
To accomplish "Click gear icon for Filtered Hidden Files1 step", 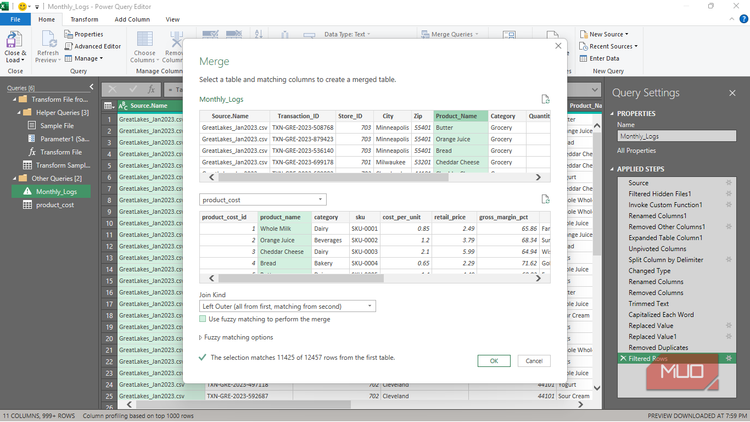I will [728, 194].
